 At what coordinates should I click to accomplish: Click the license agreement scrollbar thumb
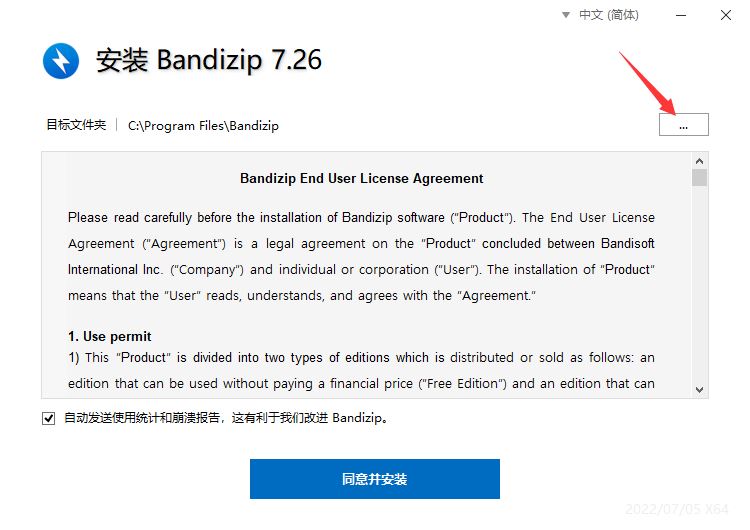click(699, 177)
